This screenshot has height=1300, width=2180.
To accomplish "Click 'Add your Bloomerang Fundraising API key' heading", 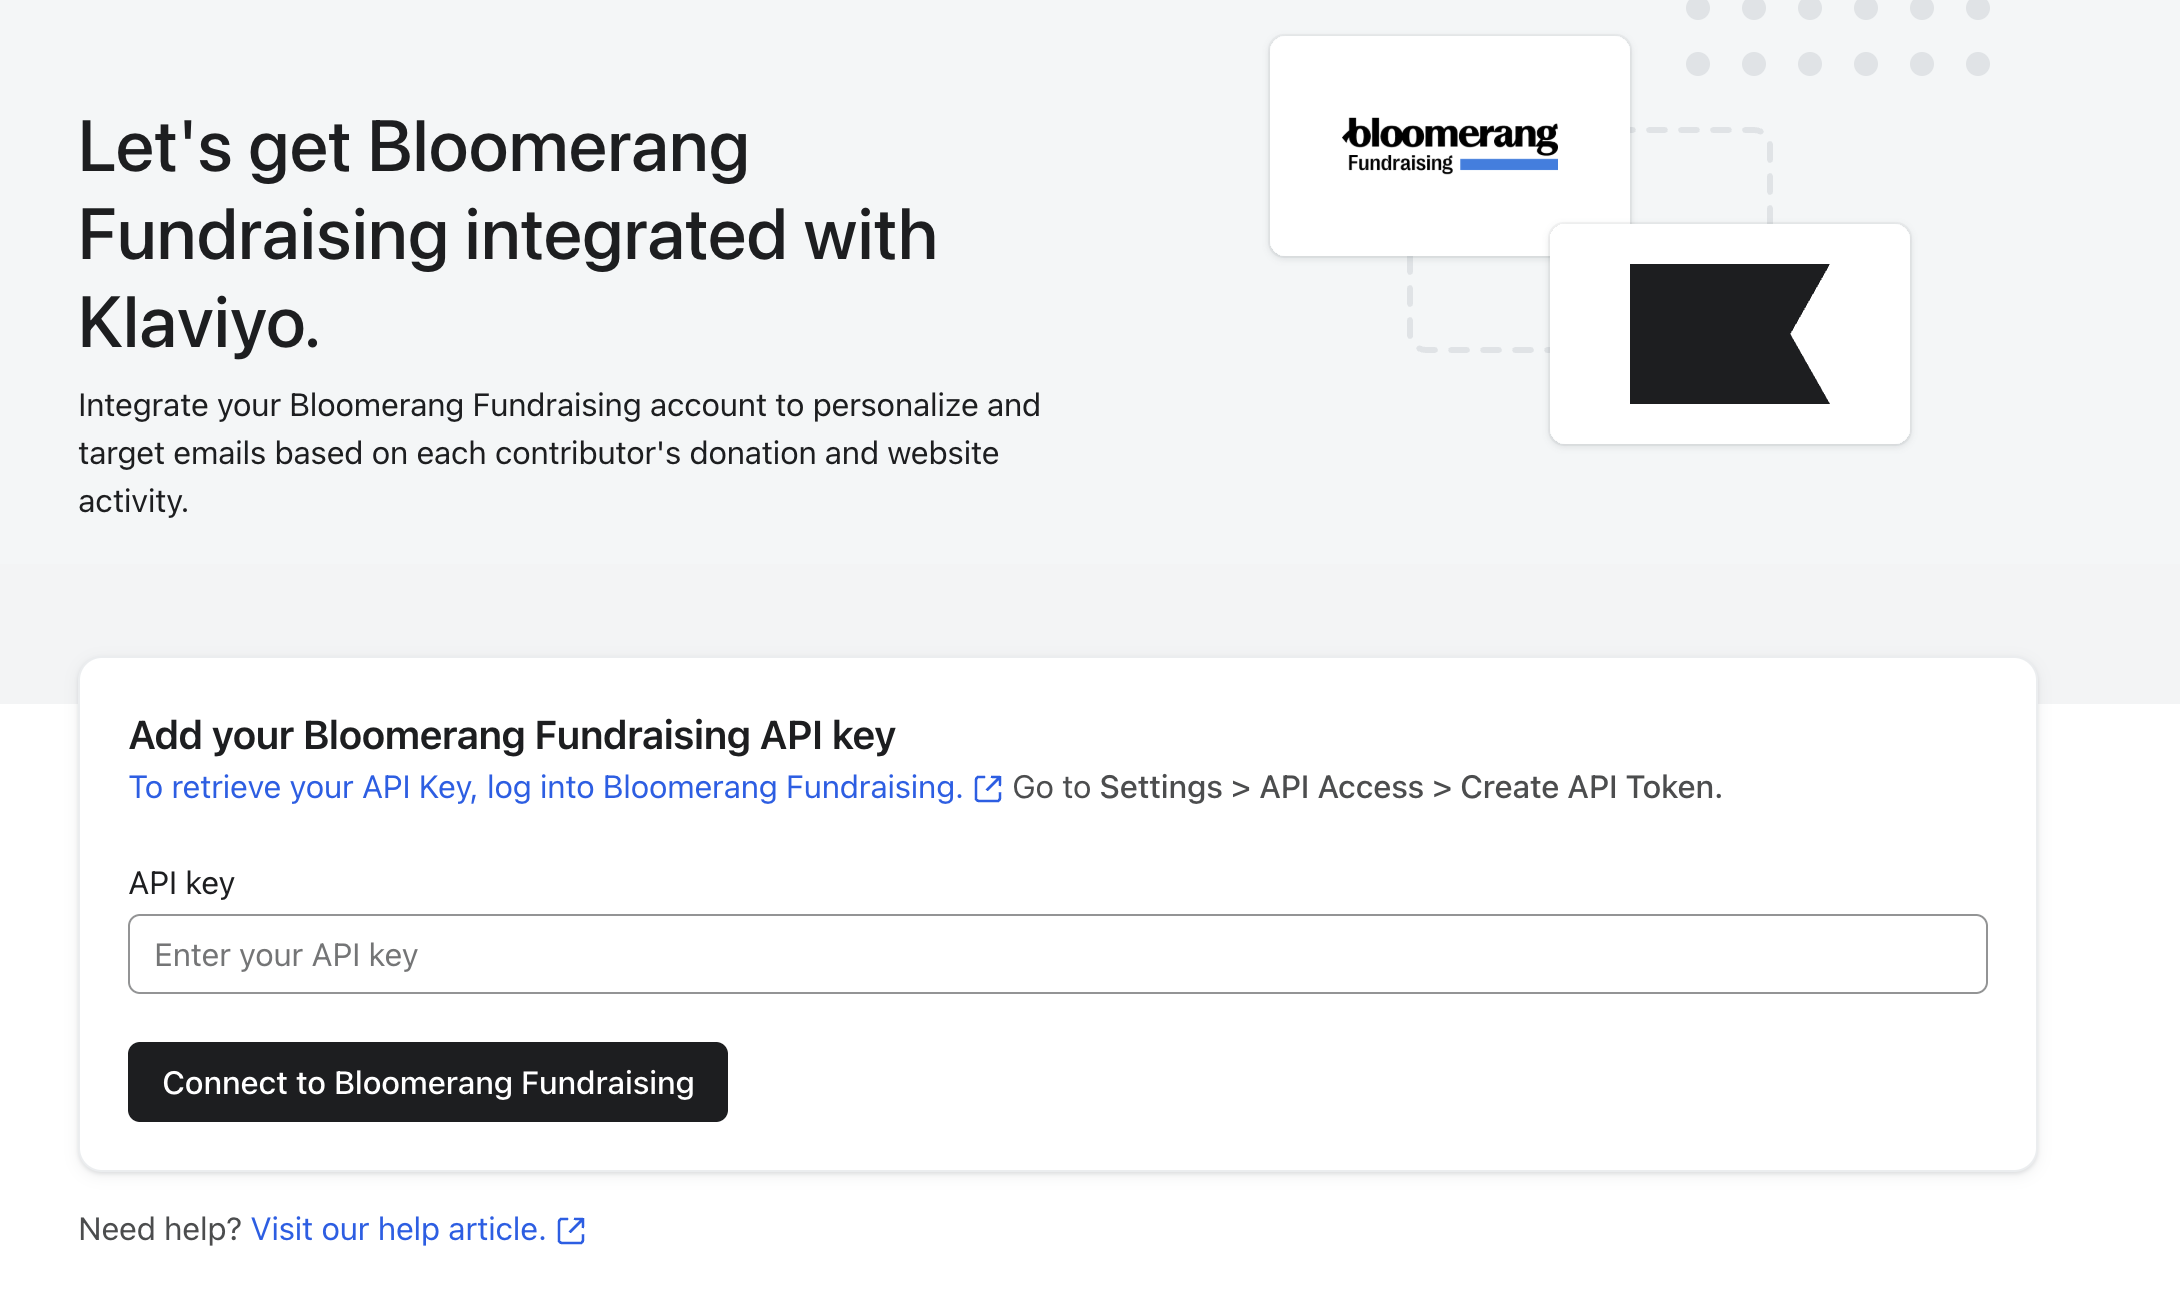I will [512, 735].
